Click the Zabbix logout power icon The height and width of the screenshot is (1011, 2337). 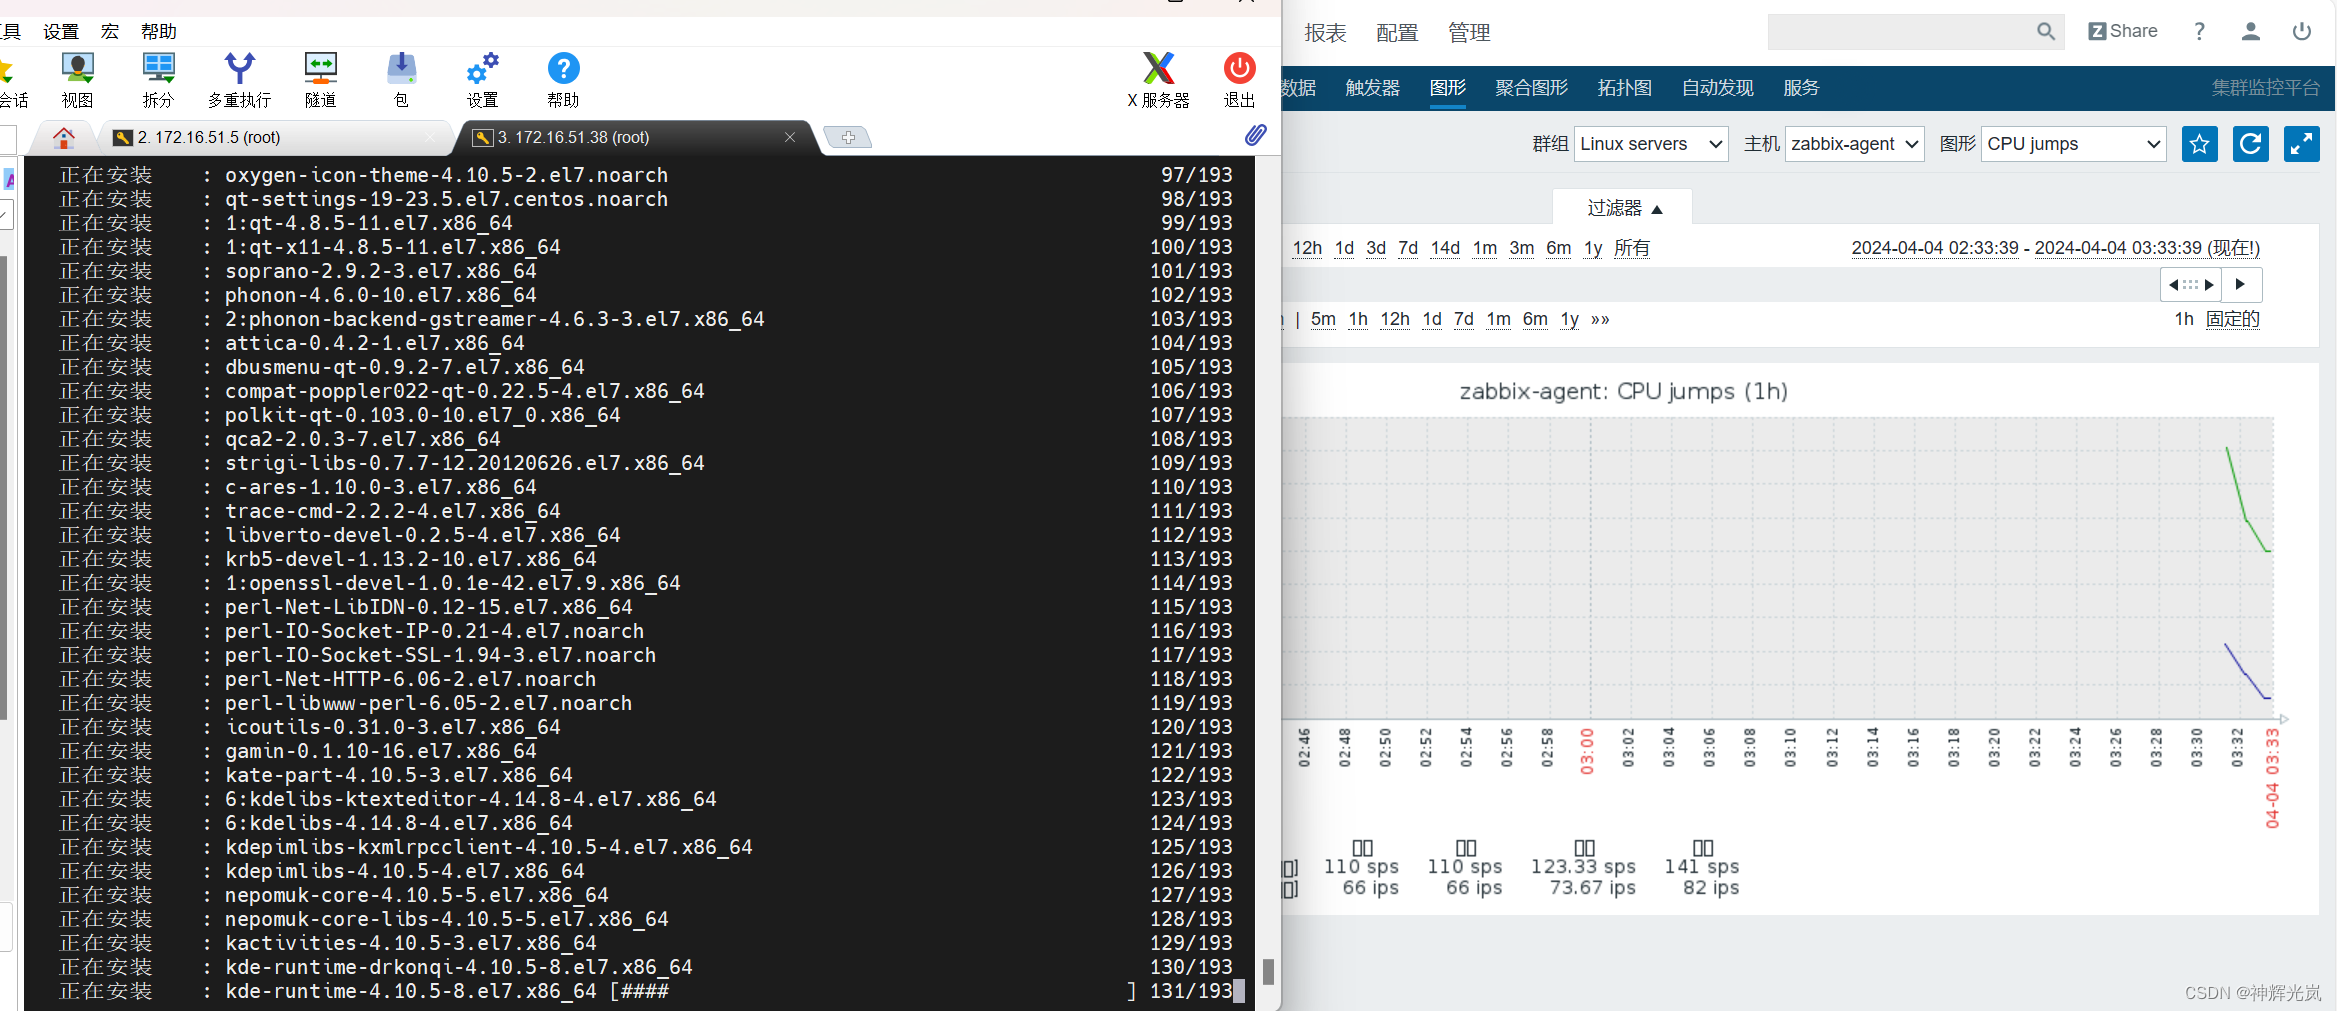2302,31
